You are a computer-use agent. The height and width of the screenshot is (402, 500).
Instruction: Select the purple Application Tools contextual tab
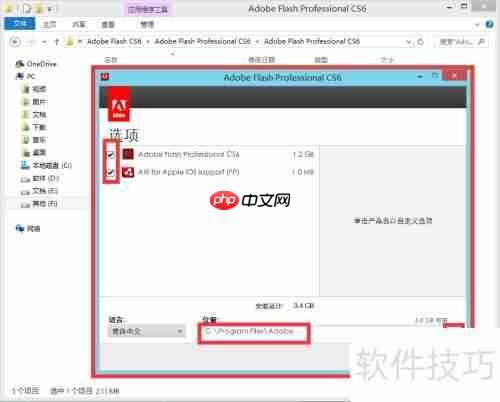(148, 10)
